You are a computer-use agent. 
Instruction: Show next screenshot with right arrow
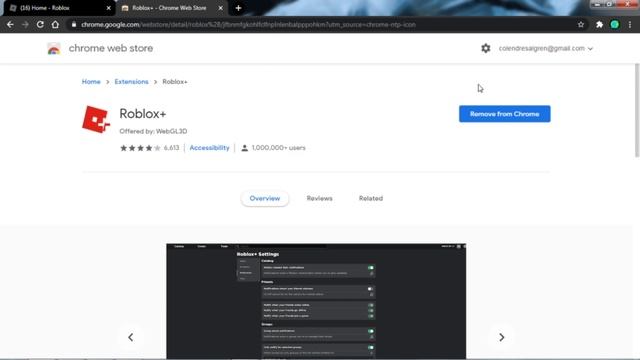(x=502, y=337)
